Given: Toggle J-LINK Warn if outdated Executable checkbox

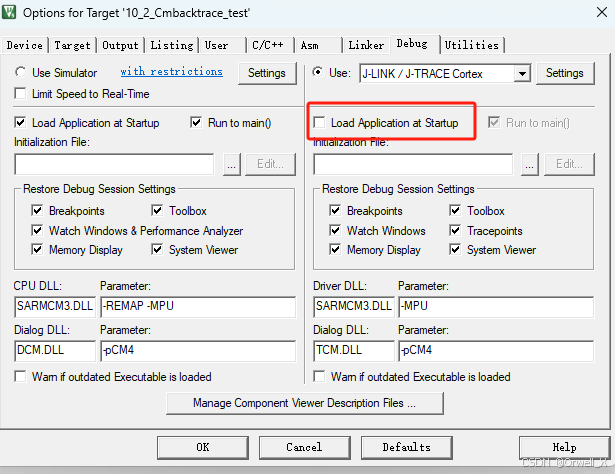Looking at the screenshot, I should (319, 376).
